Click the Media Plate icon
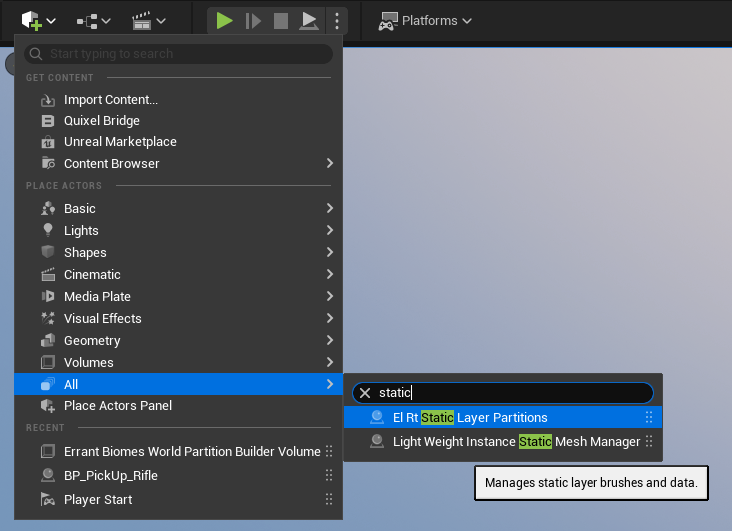This screenshot has width=732, height=531. 48,296
